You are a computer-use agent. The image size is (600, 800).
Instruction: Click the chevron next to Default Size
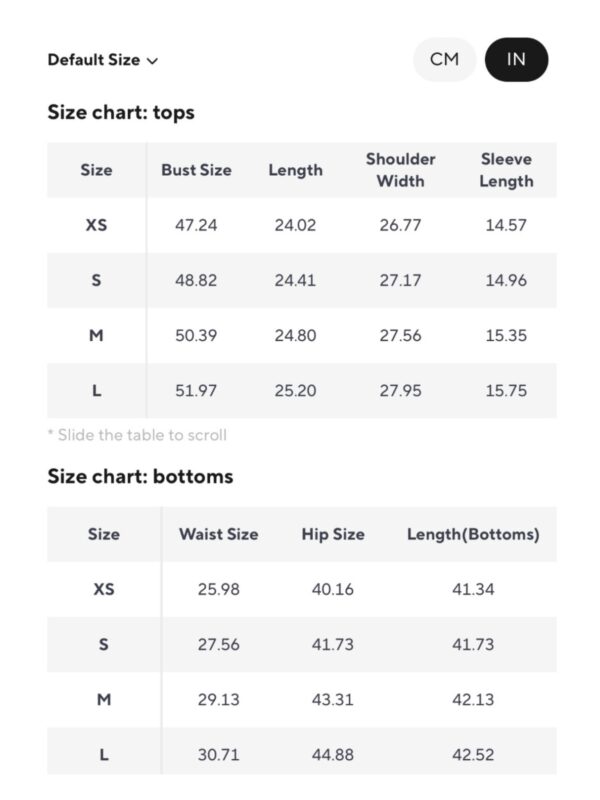pos(153,61)
